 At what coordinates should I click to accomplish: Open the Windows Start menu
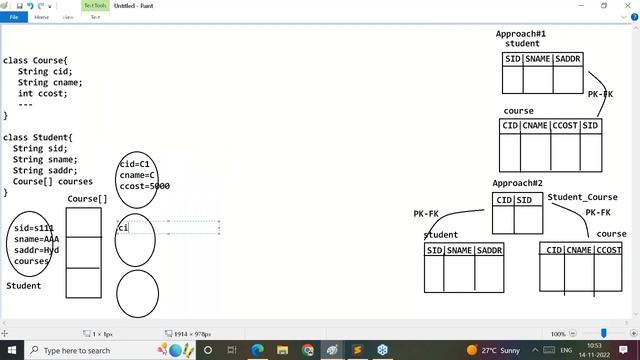point(12,350)
